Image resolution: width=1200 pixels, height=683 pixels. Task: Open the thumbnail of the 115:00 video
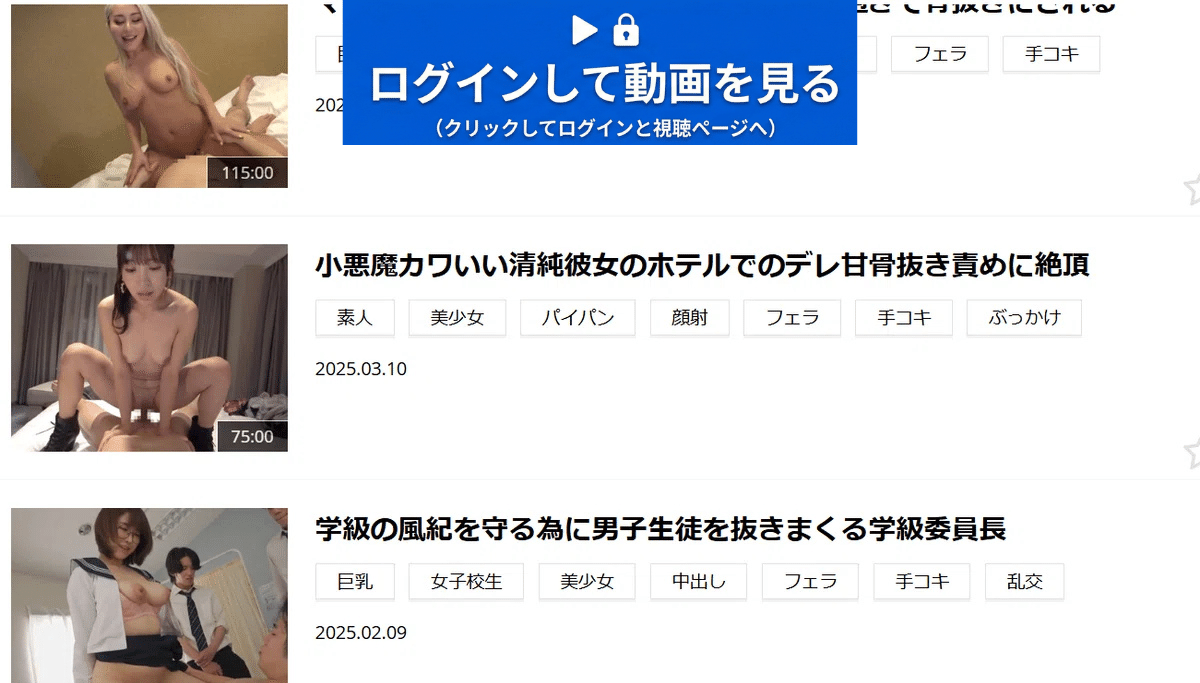[x=149, y=95]
